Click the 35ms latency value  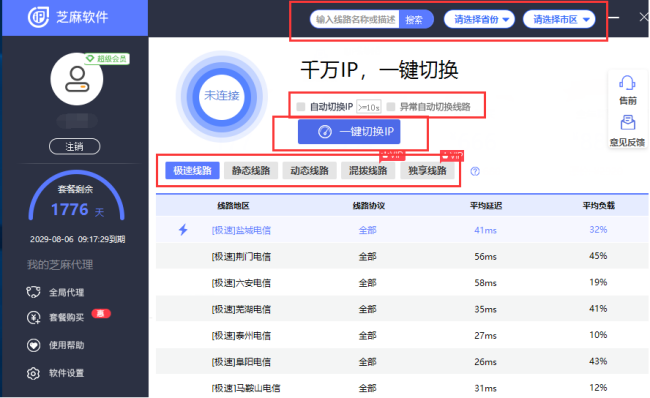point(485,309)
